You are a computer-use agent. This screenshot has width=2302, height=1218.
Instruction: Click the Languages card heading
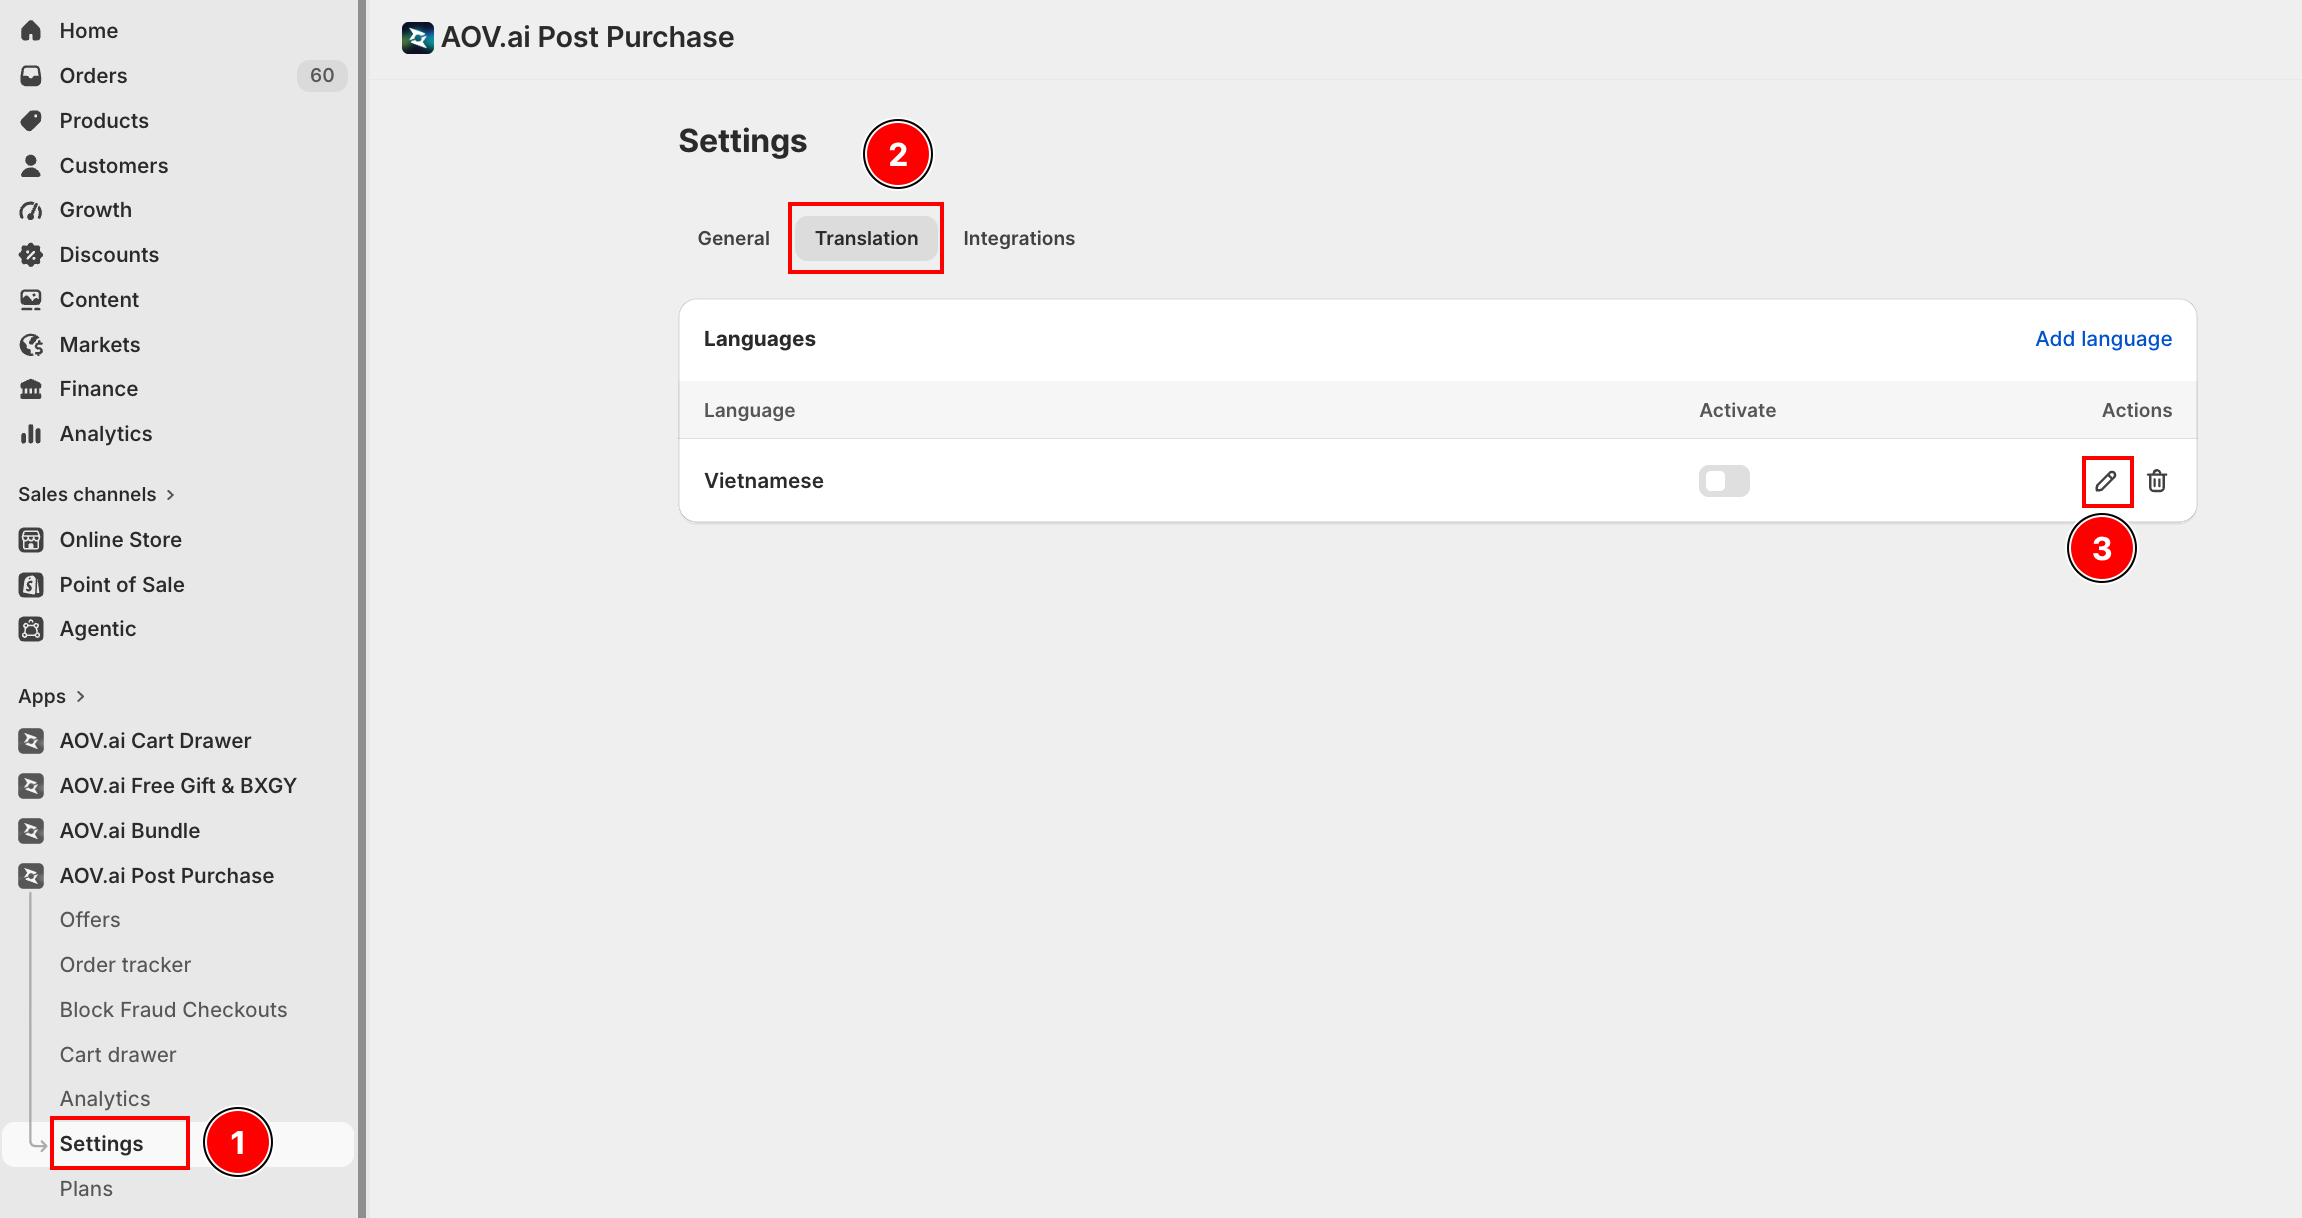(760, 339)
